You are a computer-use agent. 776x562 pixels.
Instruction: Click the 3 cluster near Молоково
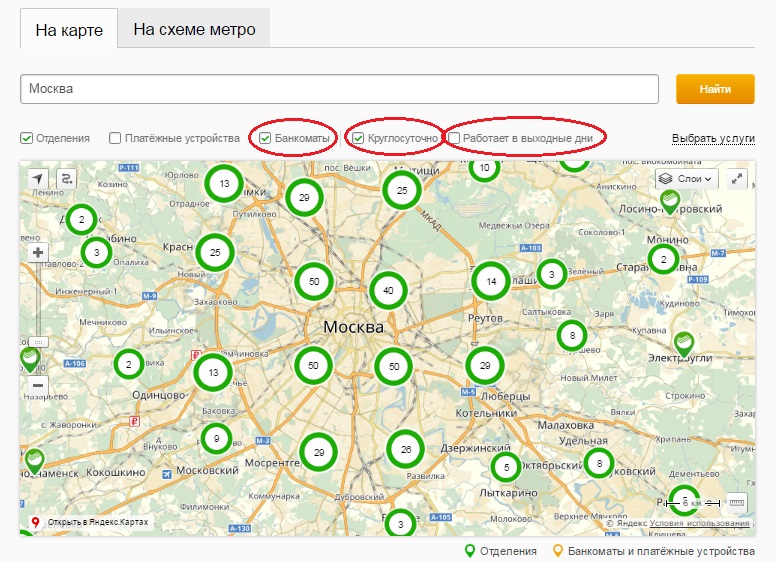(400, 523)
